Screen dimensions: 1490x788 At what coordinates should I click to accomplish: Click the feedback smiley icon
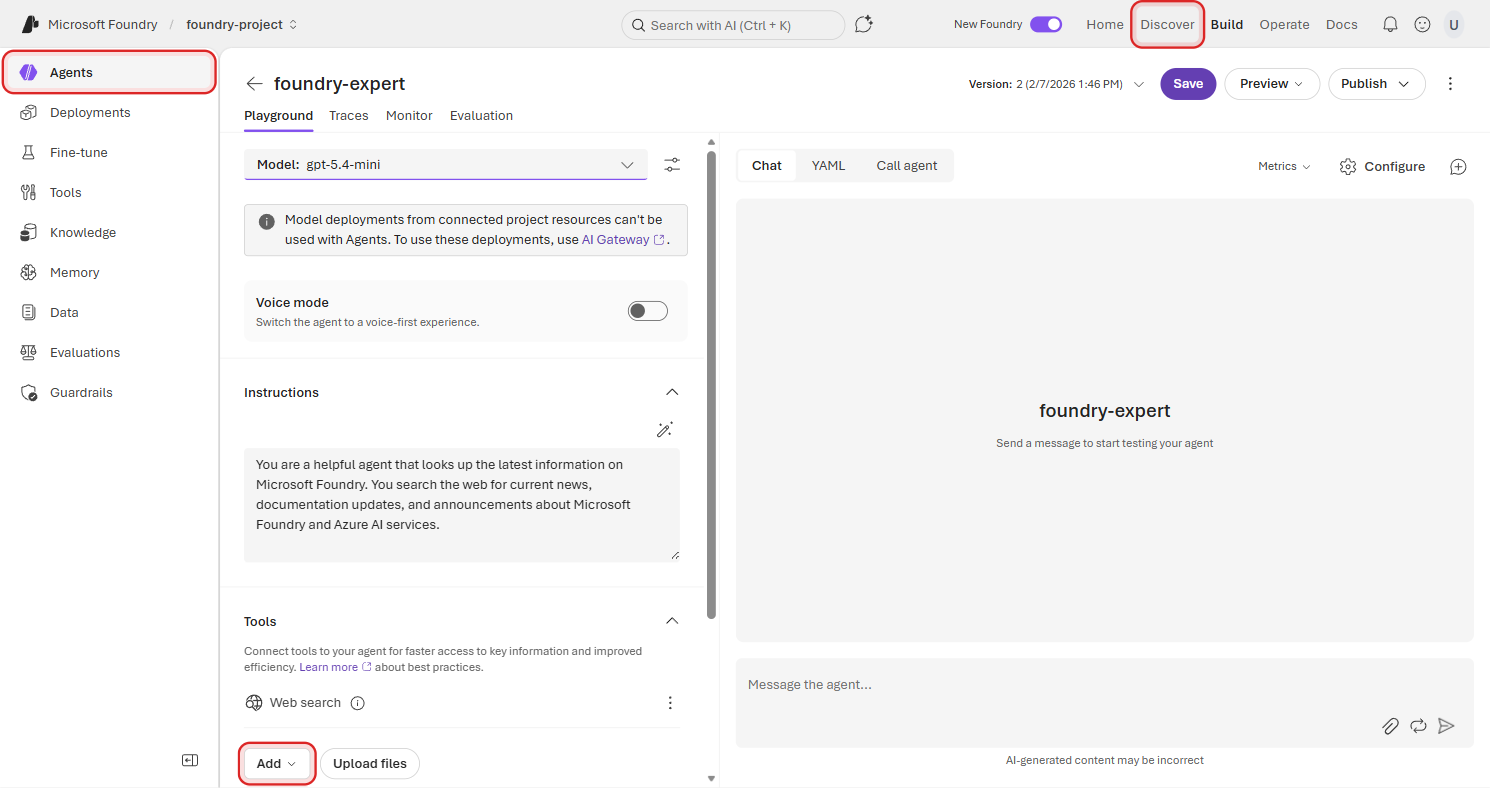1422,24
